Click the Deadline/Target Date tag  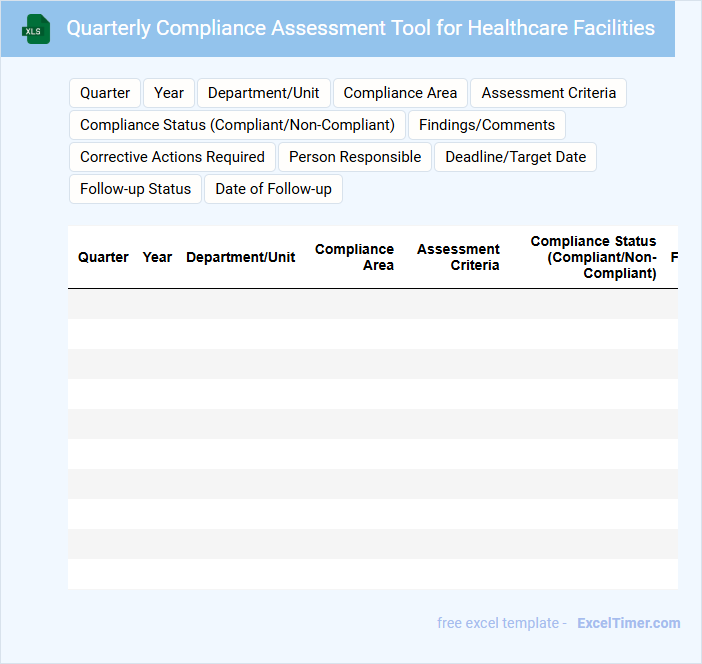tap(516, 157)
